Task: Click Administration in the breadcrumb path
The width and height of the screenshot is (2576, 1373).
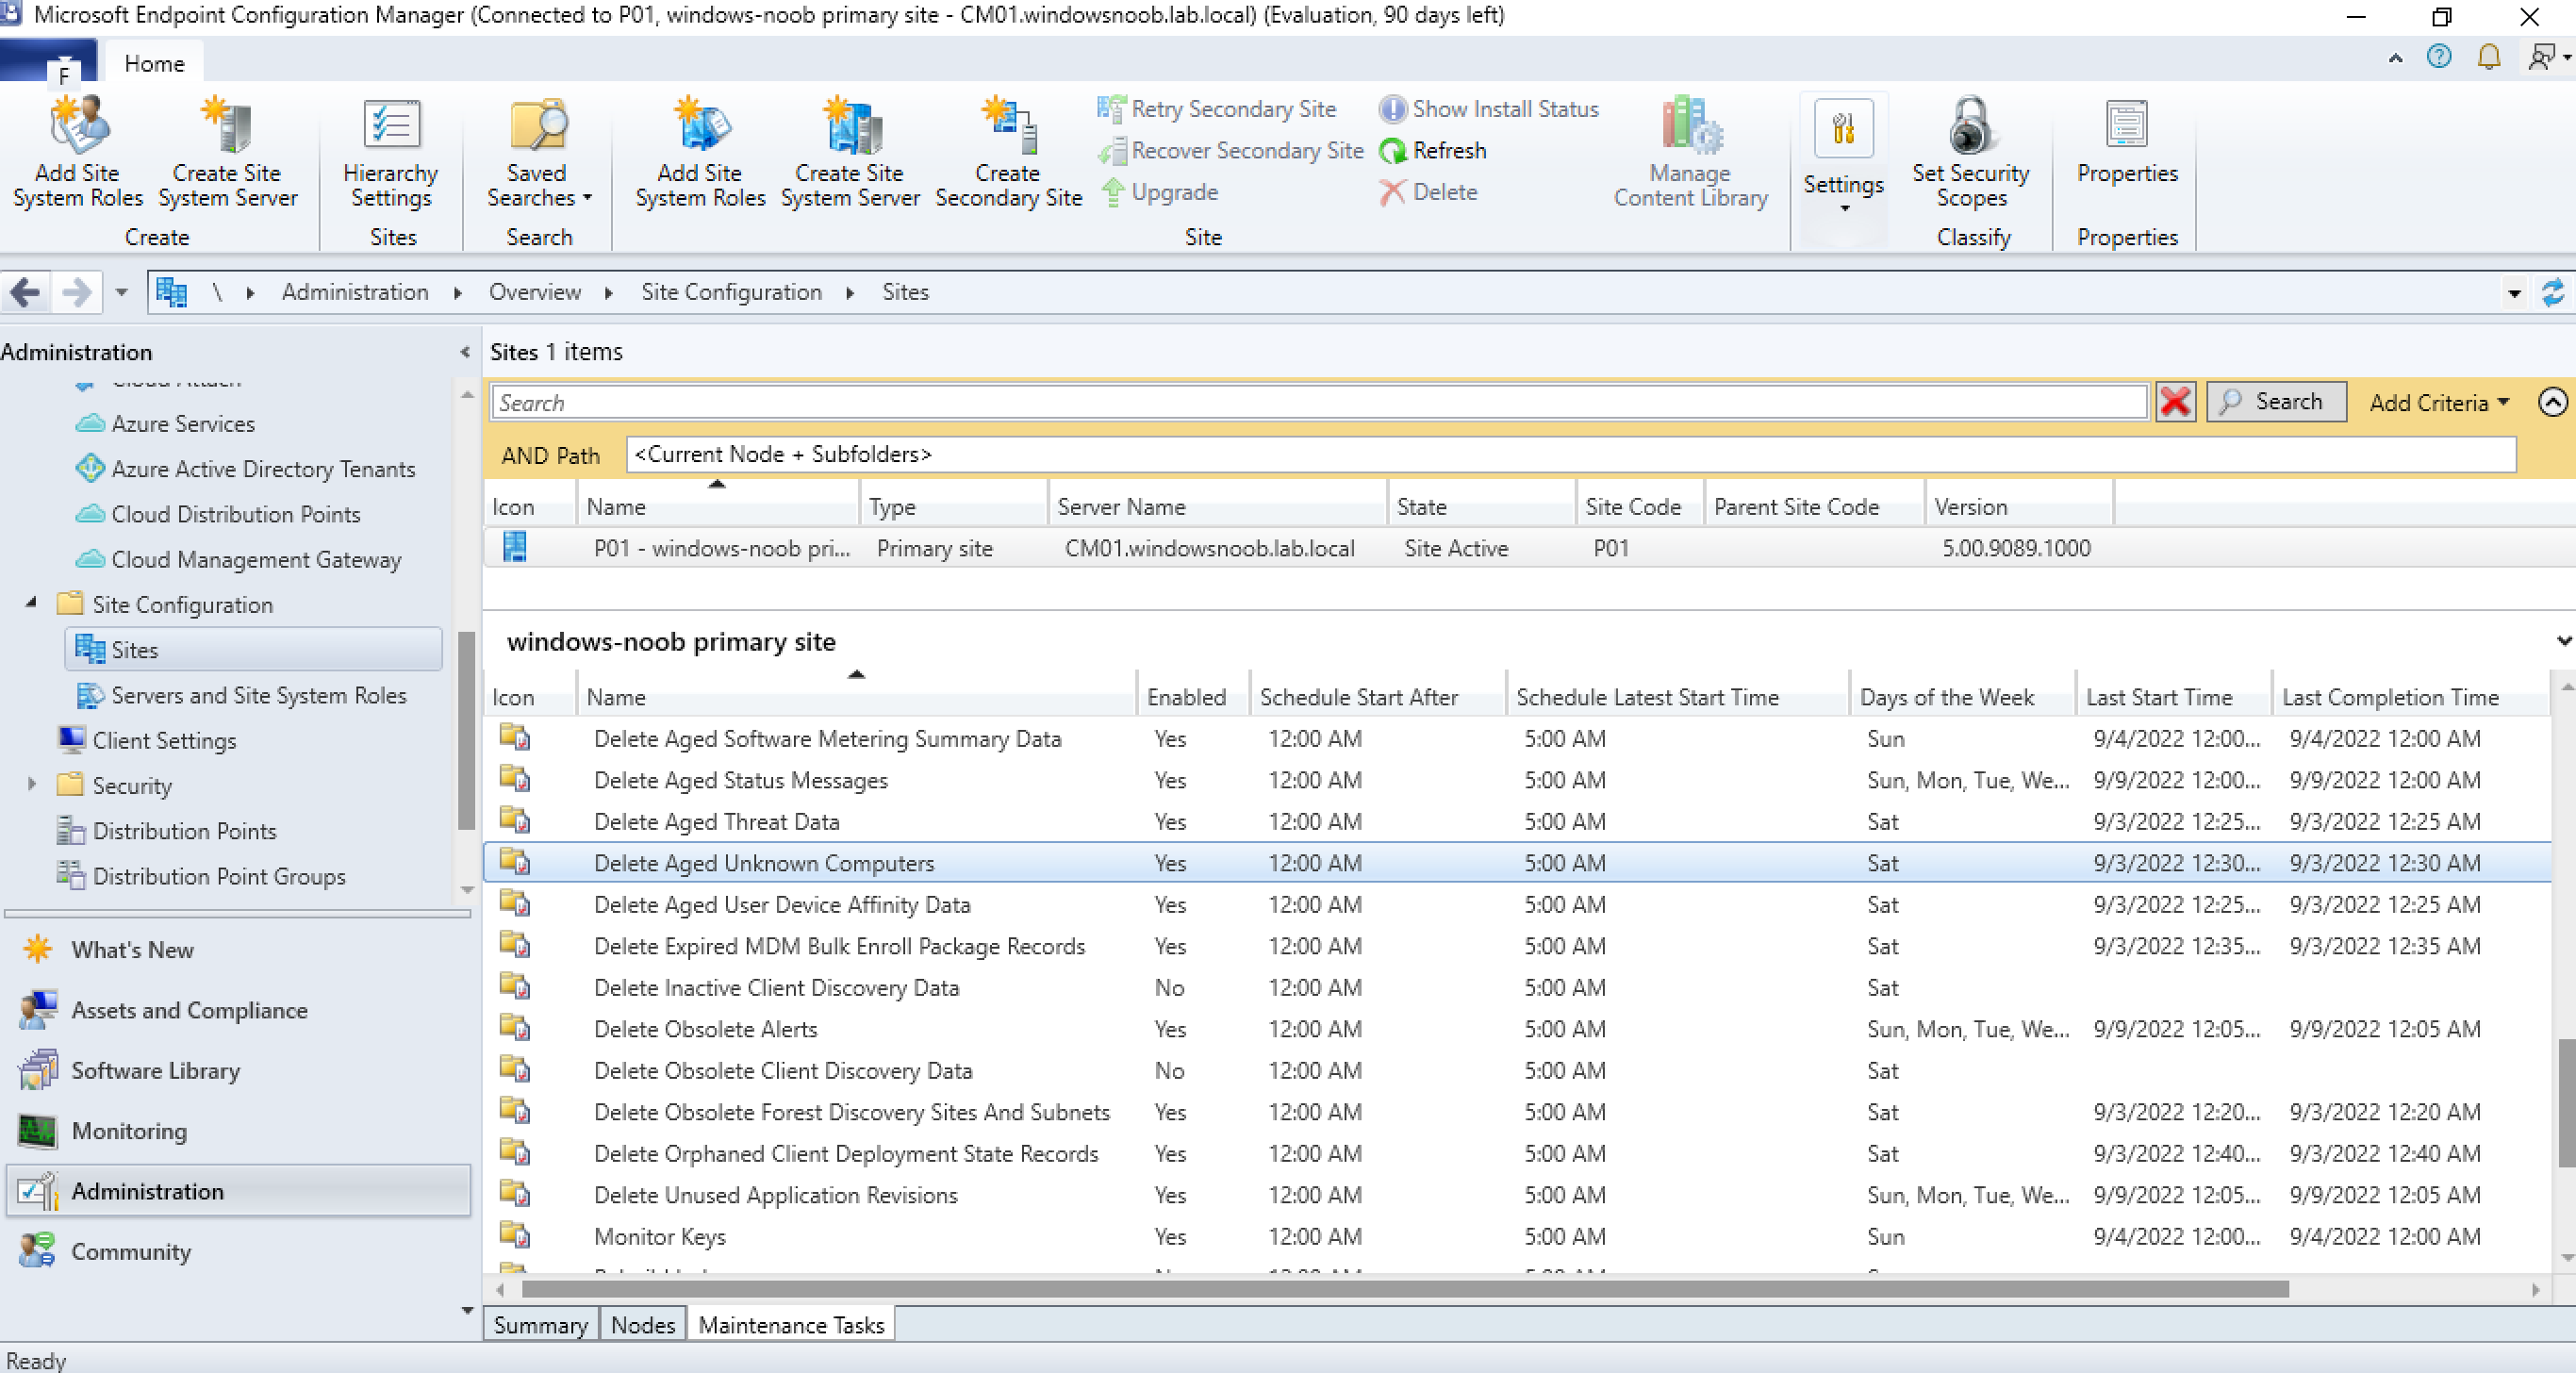Action: 355,292
